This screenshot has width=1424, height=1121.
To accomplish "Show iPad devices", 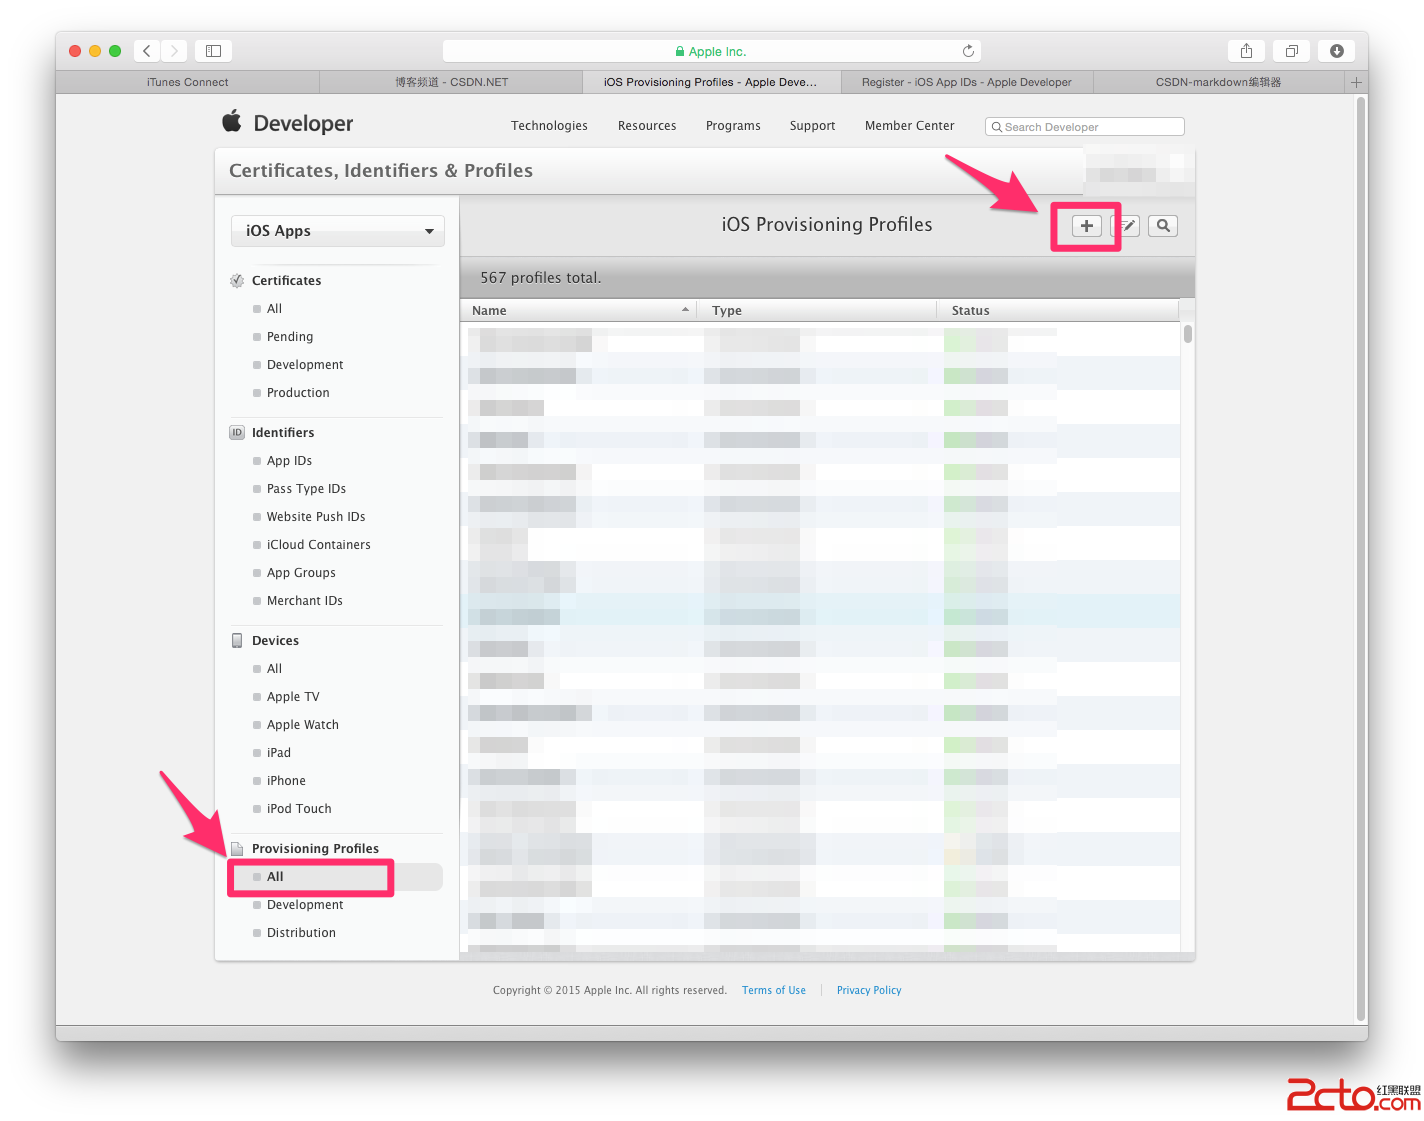I will pyautogui.click(x=278, y=753).
